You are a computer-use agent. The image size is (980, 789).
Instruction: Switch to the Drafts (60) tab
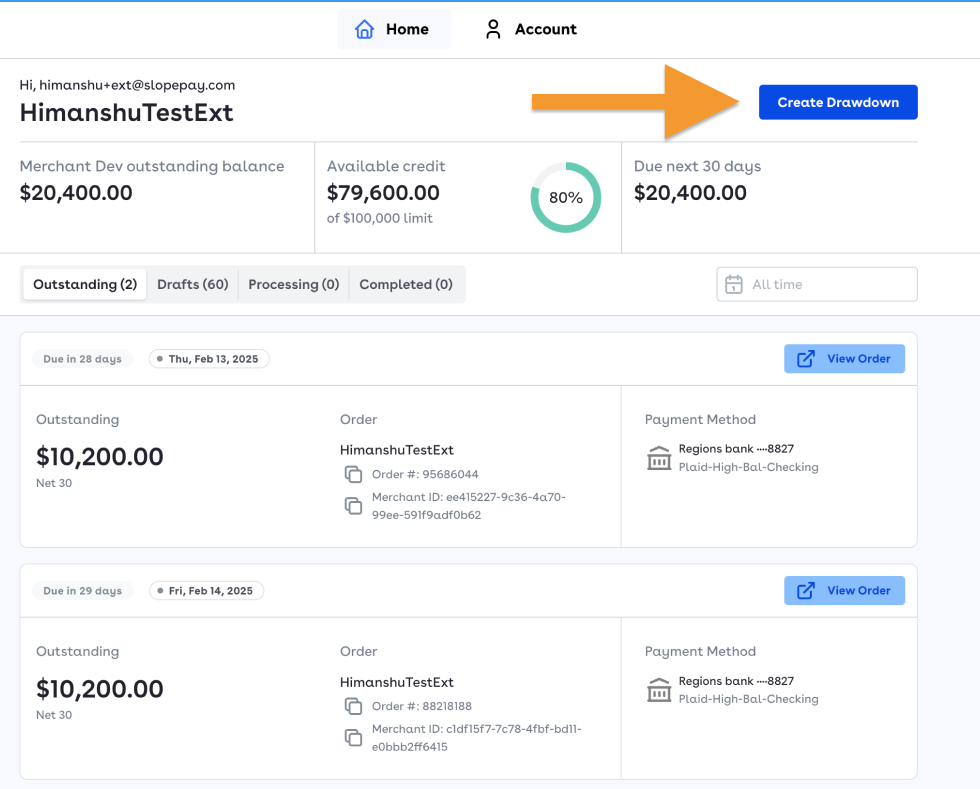(193, 284)
